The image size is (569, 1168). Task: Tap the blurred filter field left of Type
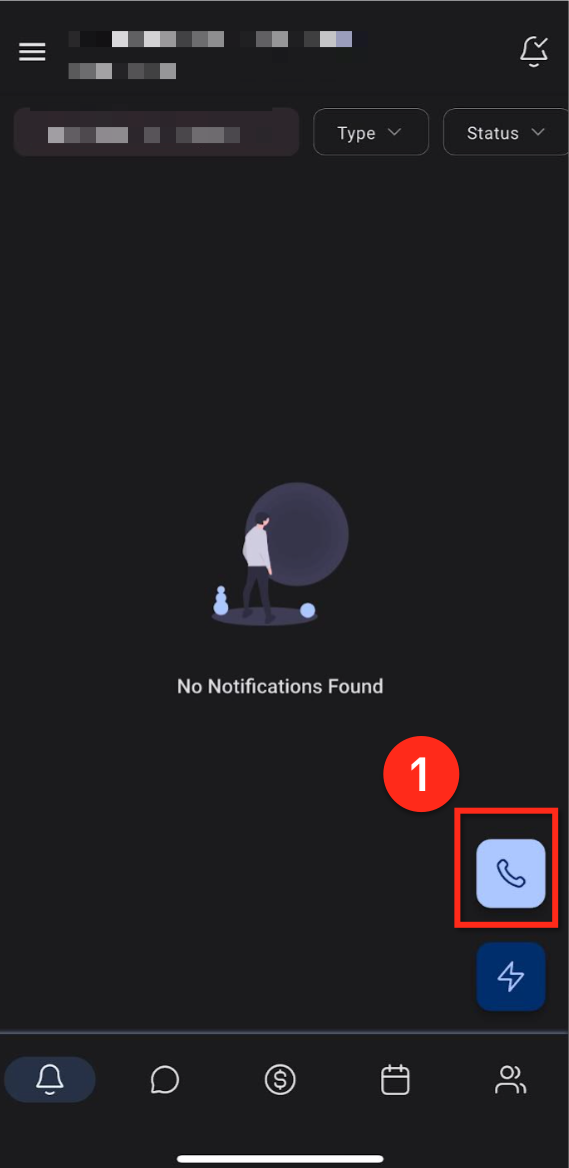point(156,133)
